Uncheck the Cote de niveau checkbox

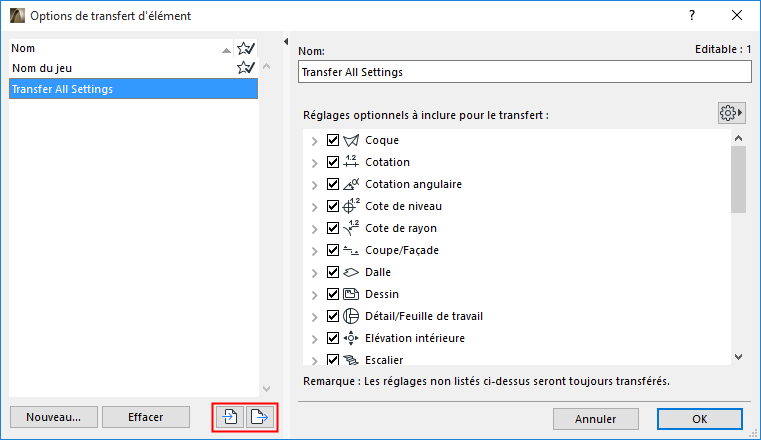[x=333, y=206]
